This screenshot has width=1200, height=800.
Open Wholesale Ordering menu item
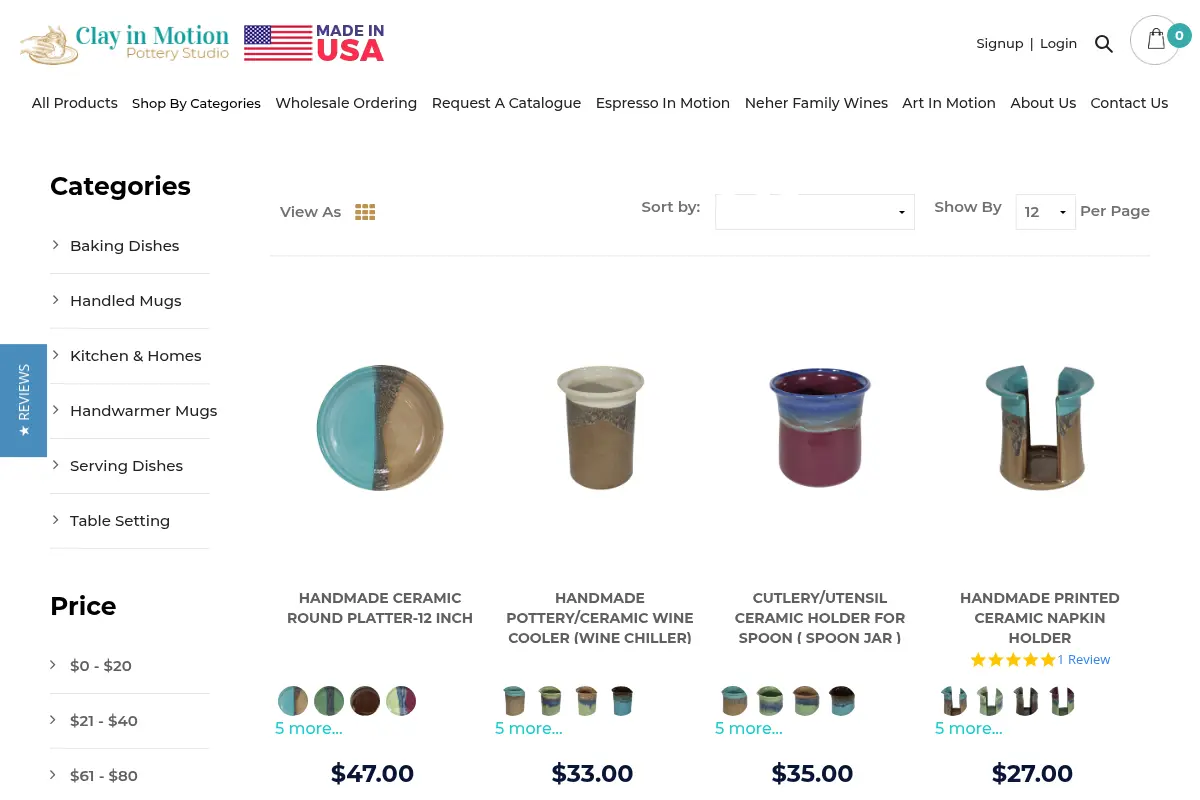[346, 103]
